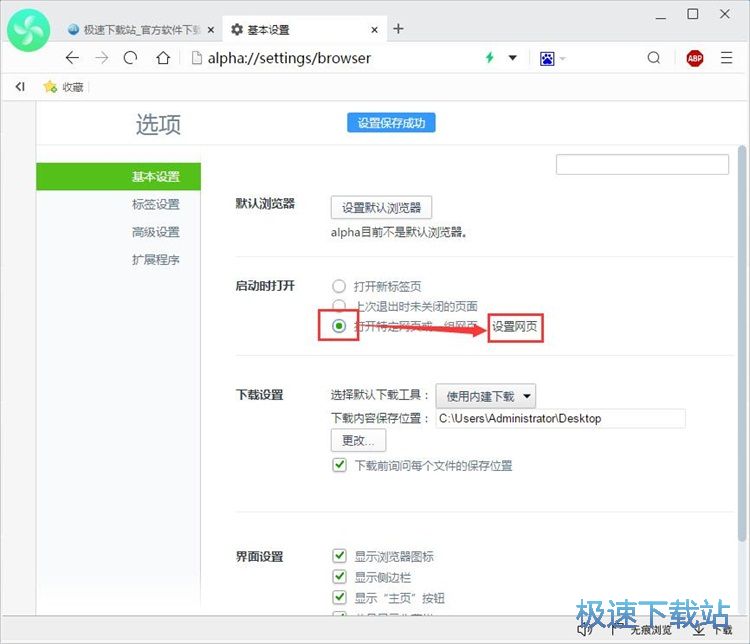Close the 极速下载站 tab
Screen dimensions: 750x644
click(210, 30)
